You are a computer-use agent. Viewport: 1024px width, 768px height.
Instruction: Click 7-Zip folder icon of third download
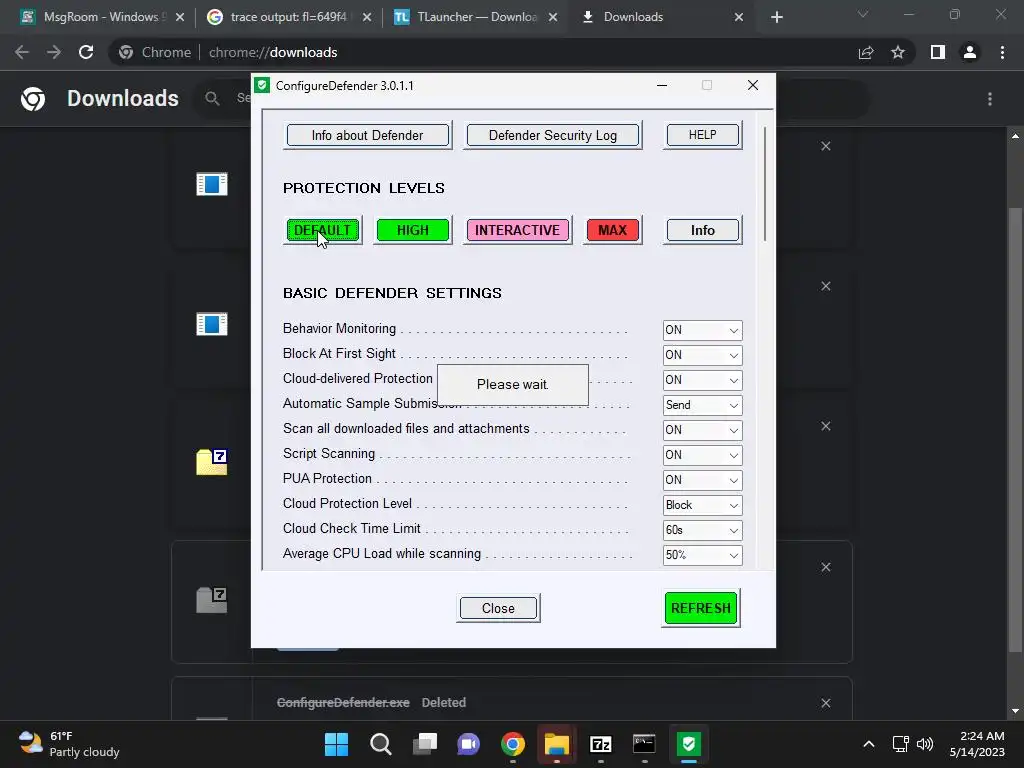212,462
